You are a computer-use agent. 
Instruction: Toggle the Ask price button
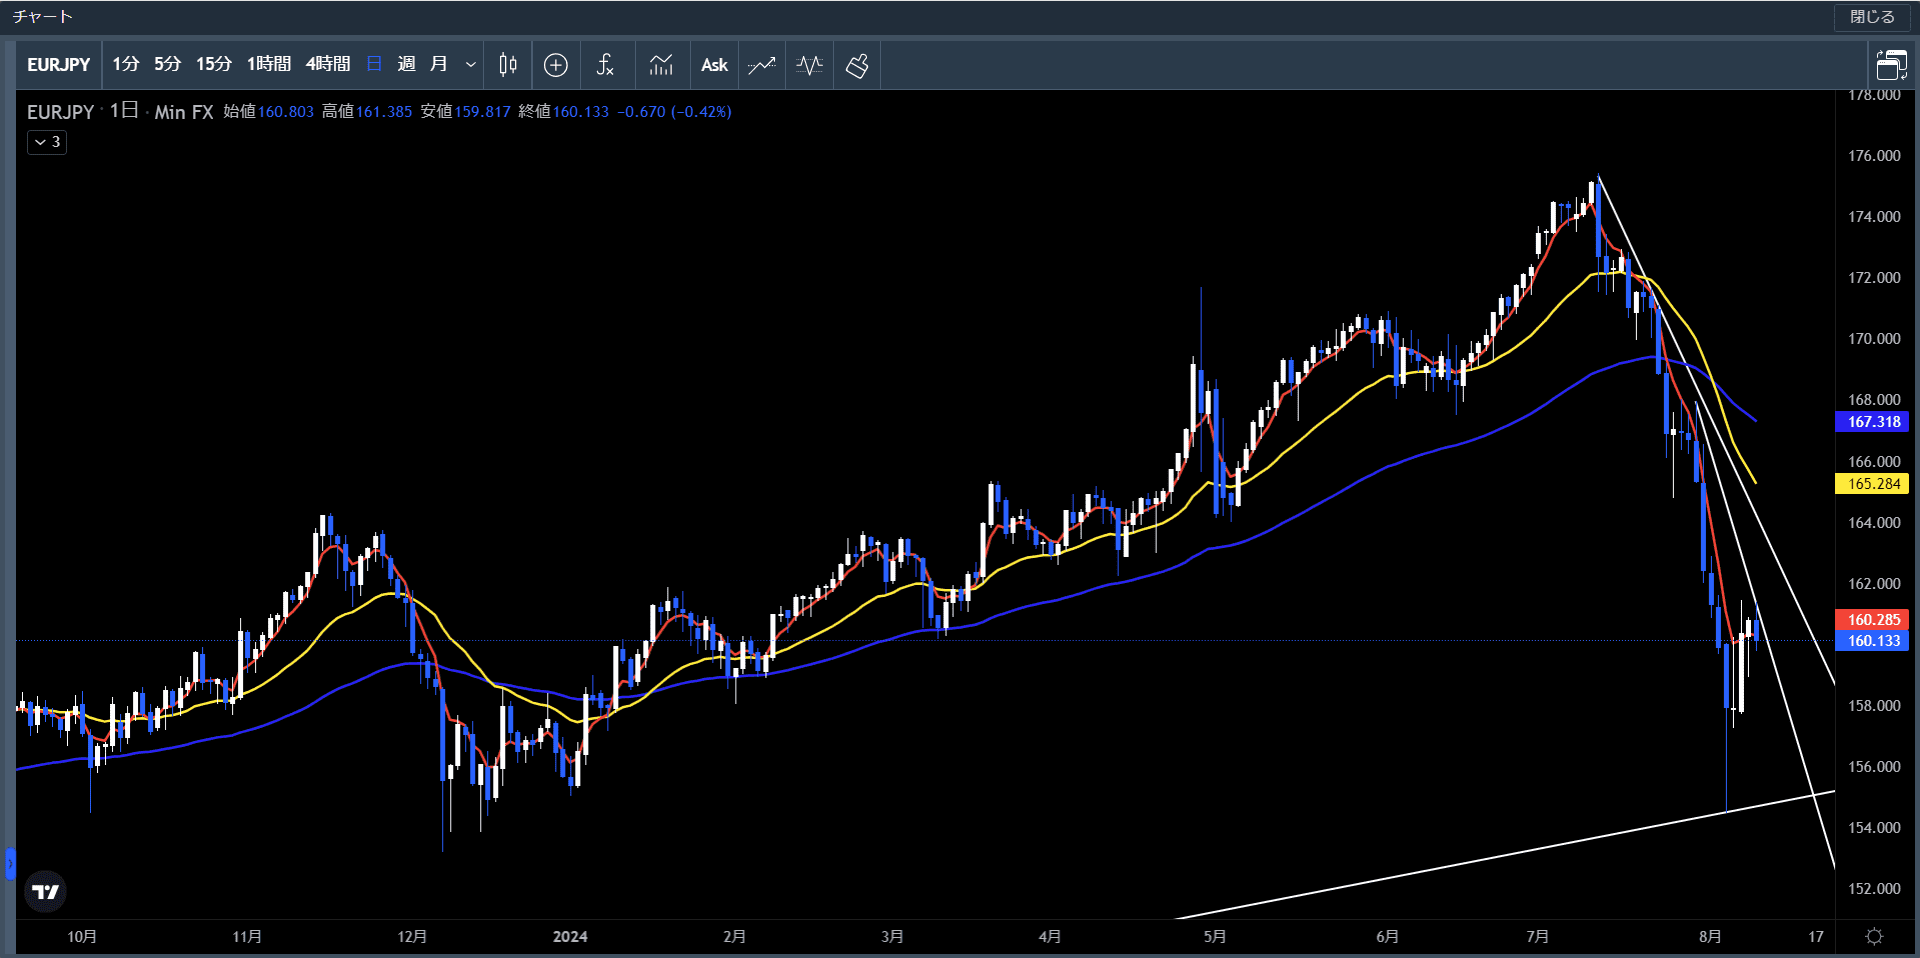click(x=714, y=65)
